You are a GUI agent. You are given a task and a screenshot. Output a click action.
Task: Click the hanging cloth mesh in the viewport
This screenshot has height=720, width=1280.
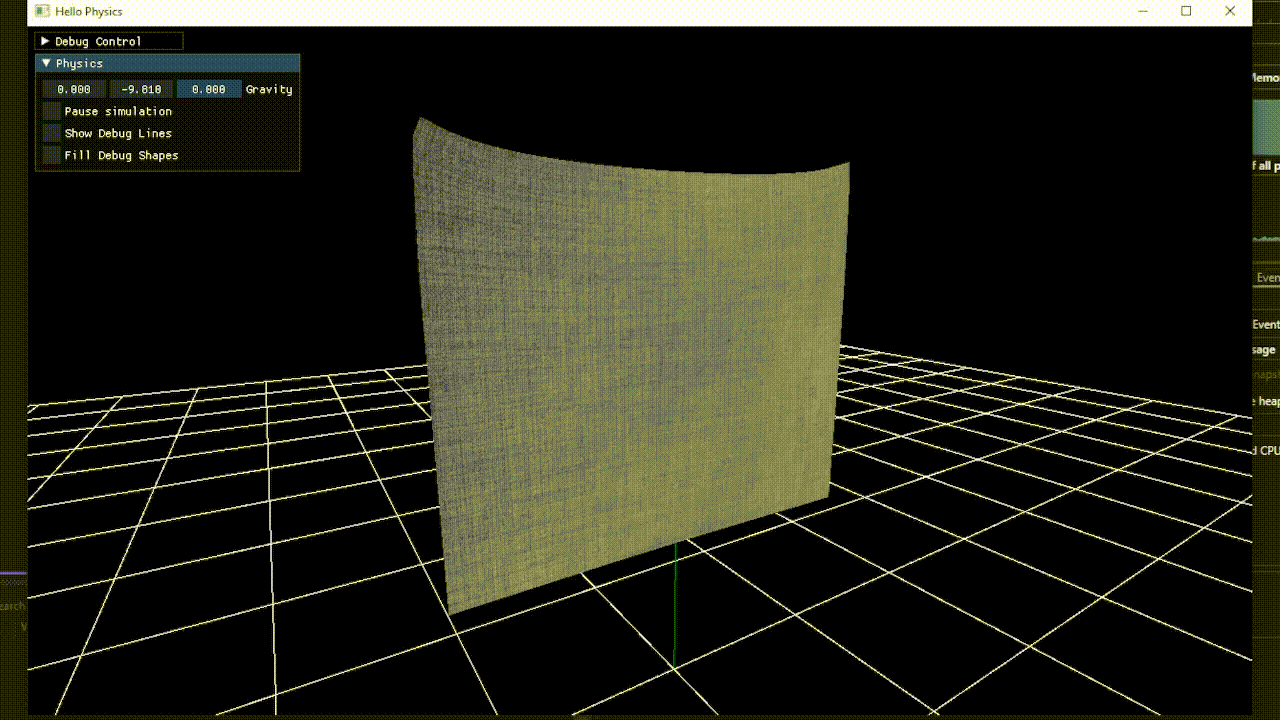pos(630,330)
